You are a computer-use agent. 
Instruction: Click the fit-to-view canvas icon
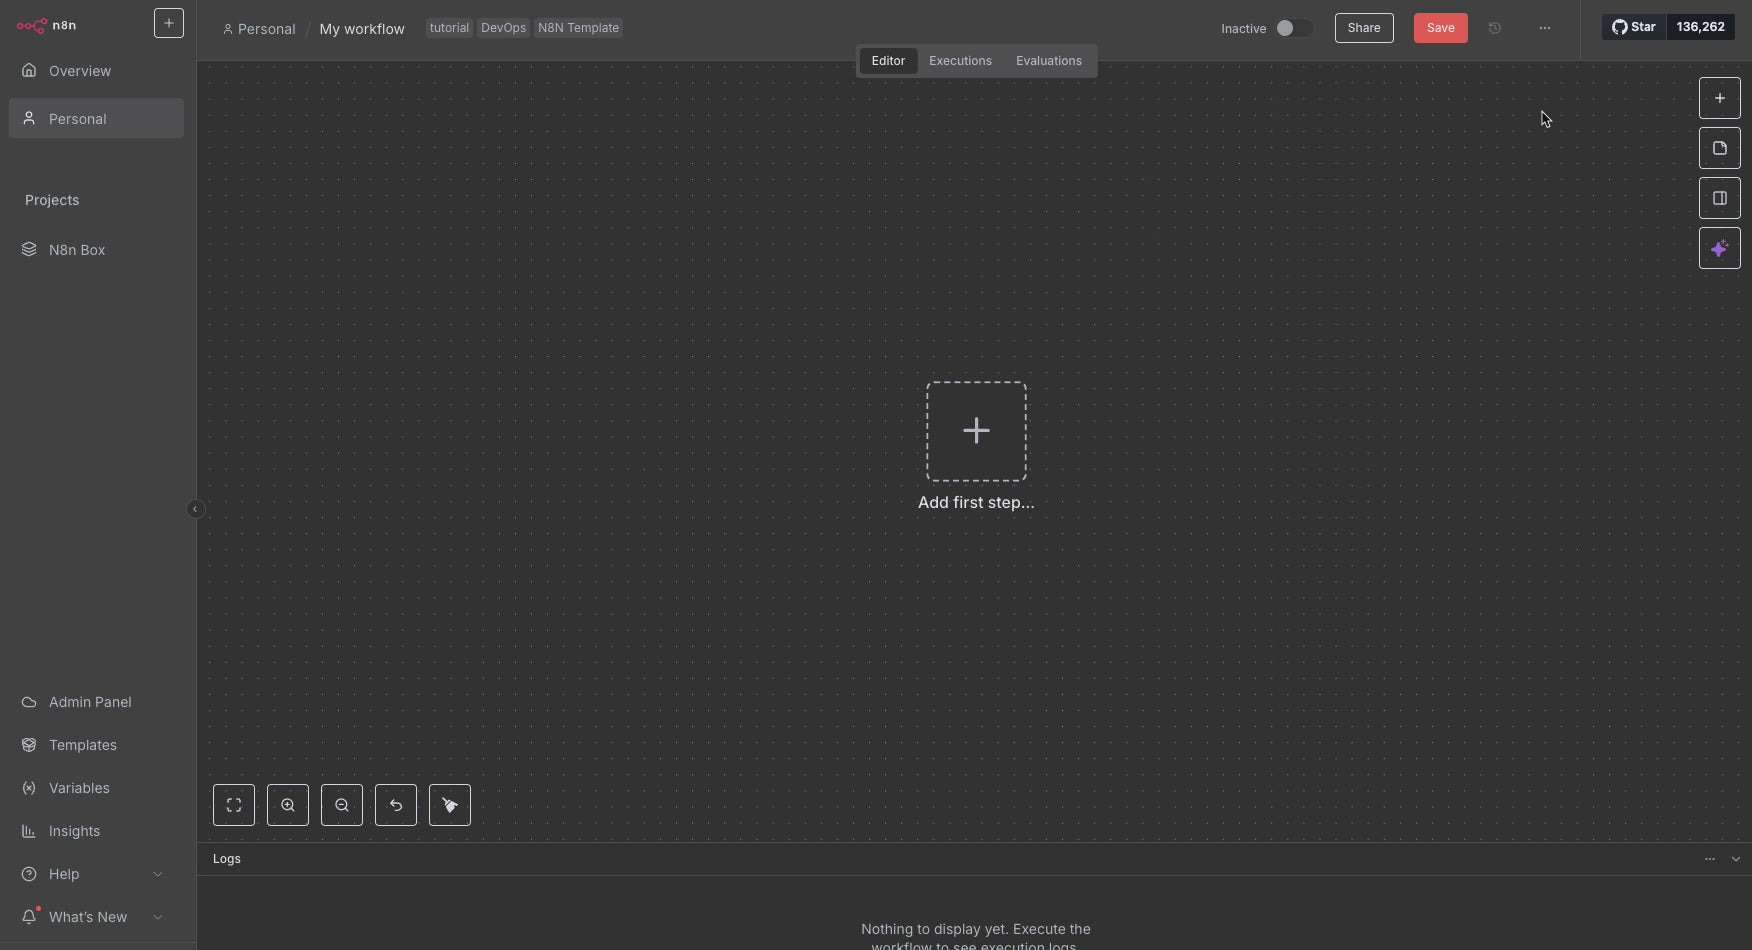click(234, 805)
